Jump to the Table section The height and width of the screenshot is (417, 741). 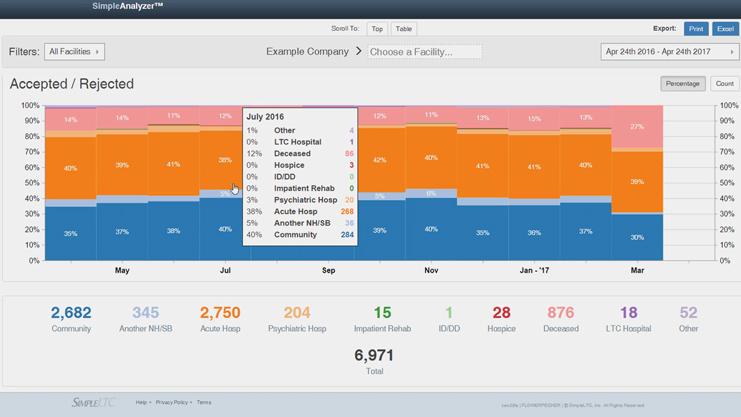tap(404, 29)
